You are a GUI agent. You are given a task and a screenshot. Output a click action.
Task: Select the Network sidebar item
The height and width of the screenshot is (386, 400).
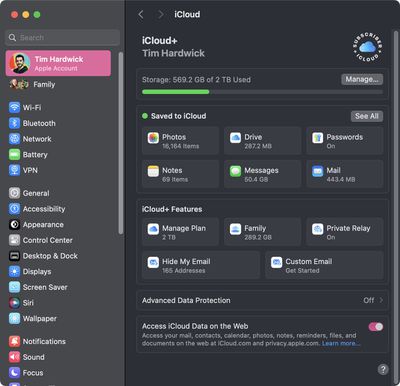point(30,139)
